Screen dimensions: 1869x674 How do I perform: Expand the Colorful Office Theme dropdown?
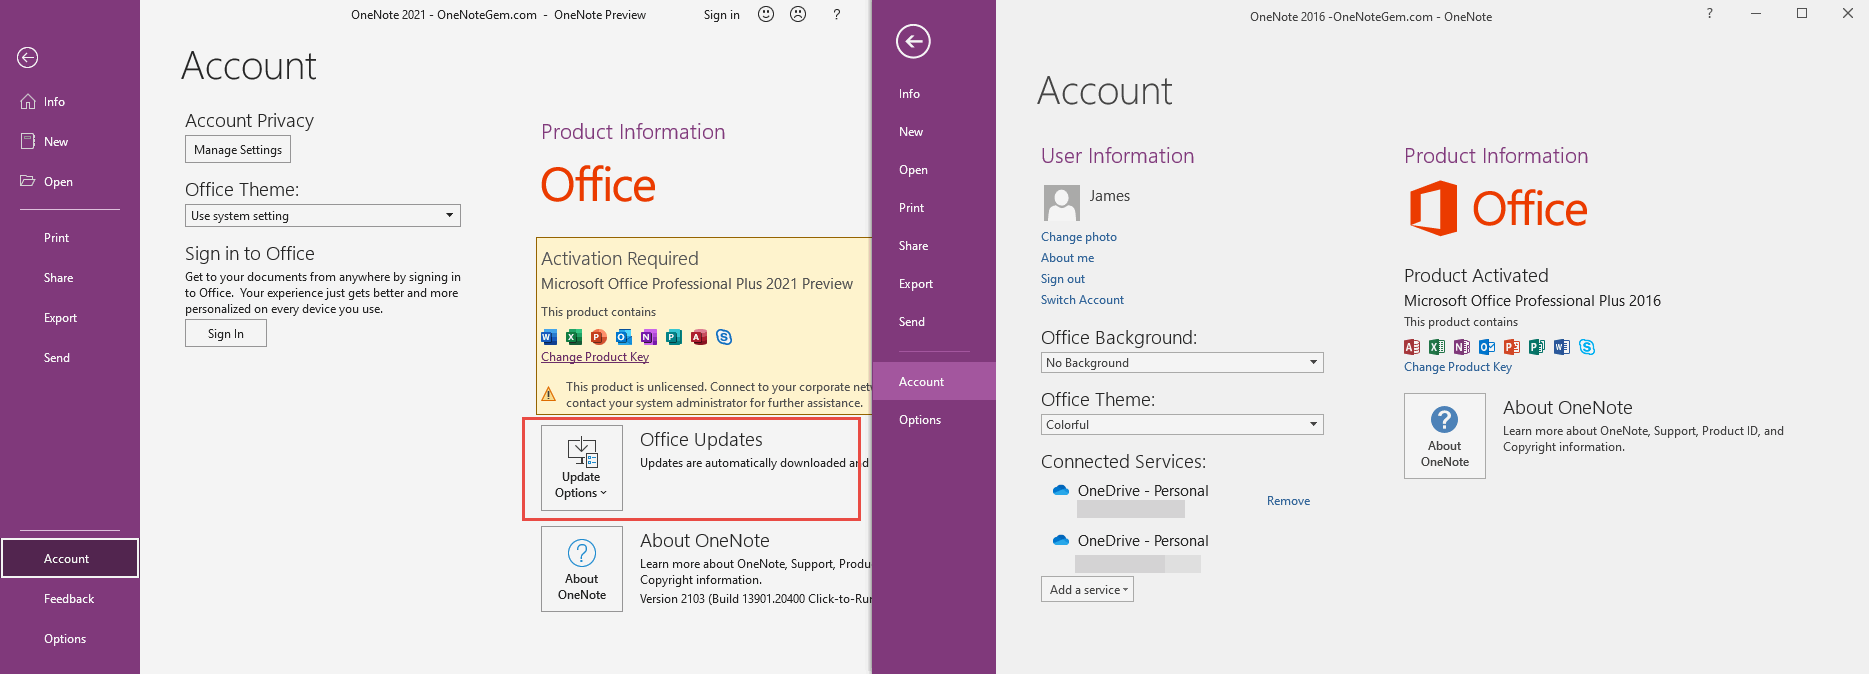tap(1182, 425)
